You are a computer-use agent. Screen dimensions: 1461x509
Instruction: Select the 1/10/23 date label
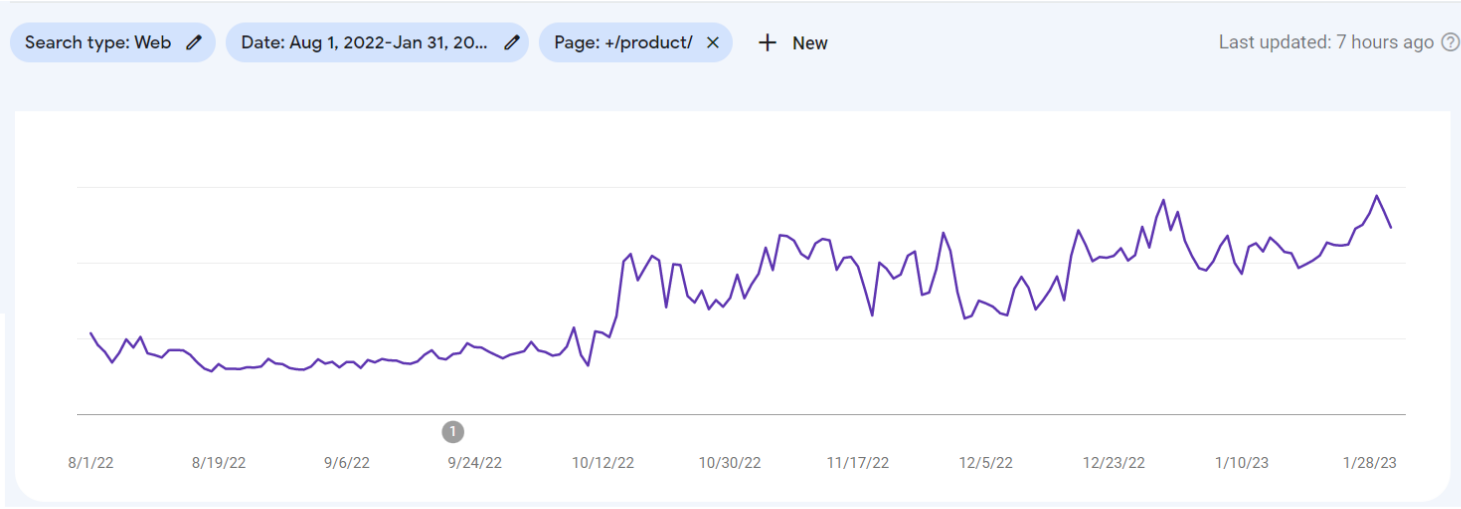click(1242, 463)
